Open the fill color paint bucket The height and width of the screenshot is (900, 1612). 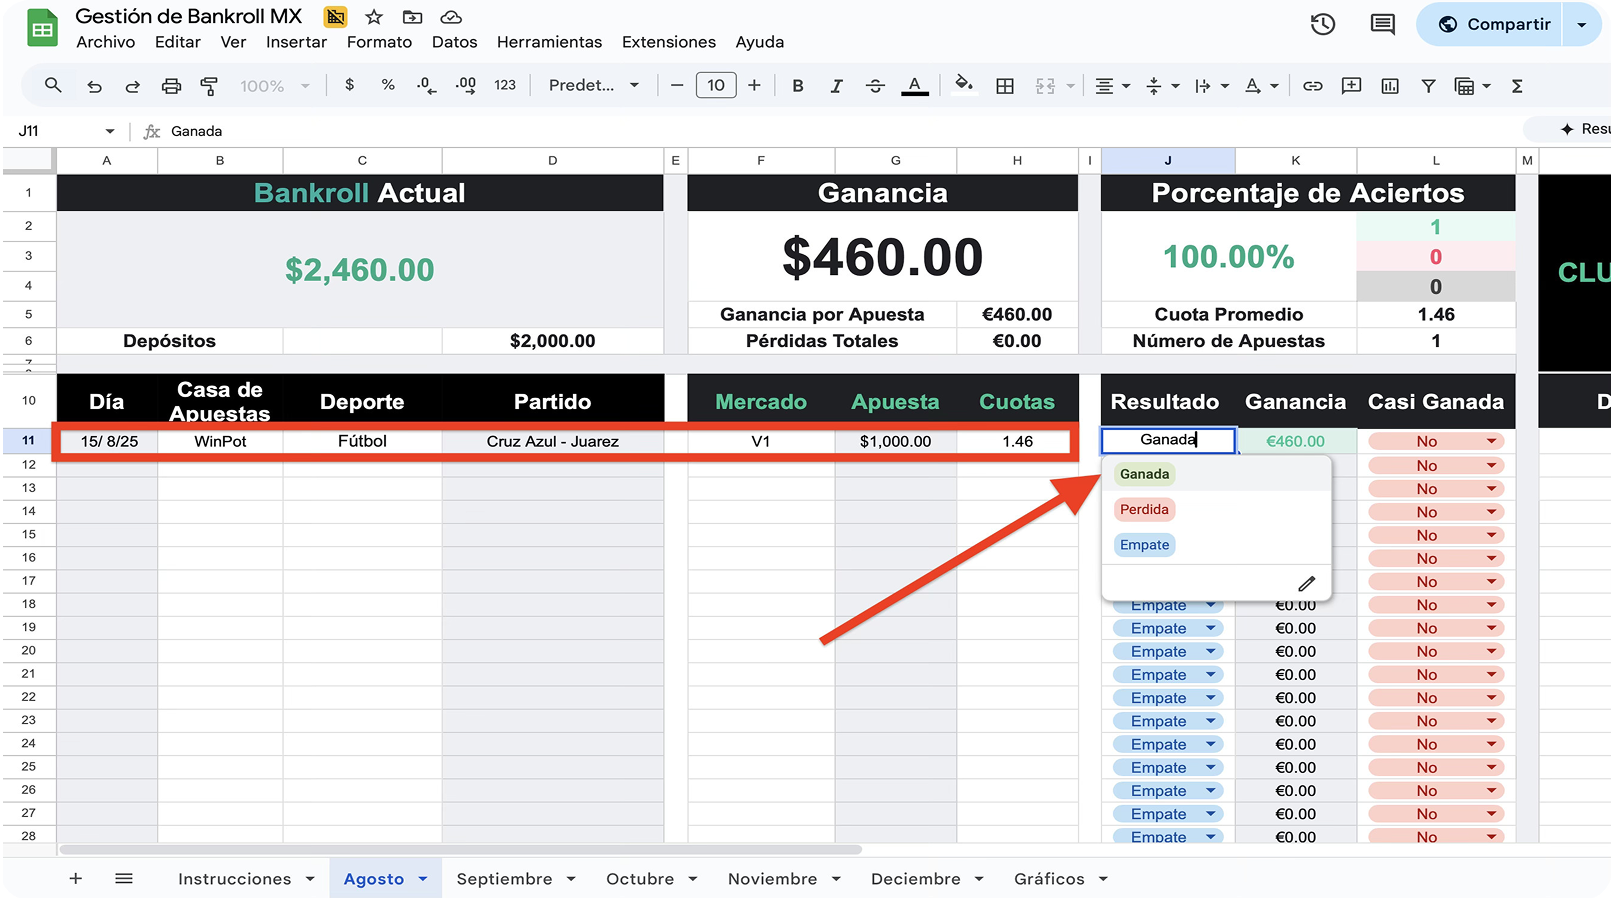pos(964,85)
